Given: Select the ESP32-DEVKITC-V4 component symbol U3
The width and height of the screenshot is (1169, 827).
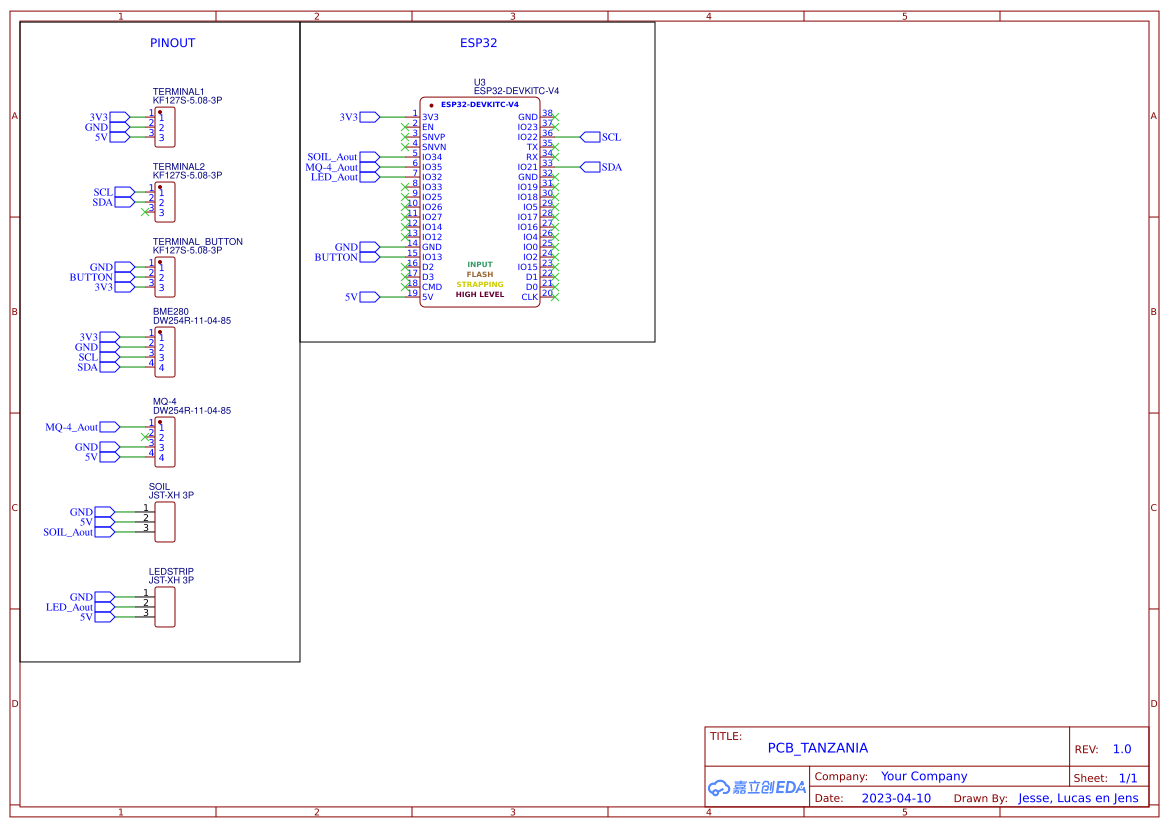Looking at the screenshot, I should tap(480, 200).
